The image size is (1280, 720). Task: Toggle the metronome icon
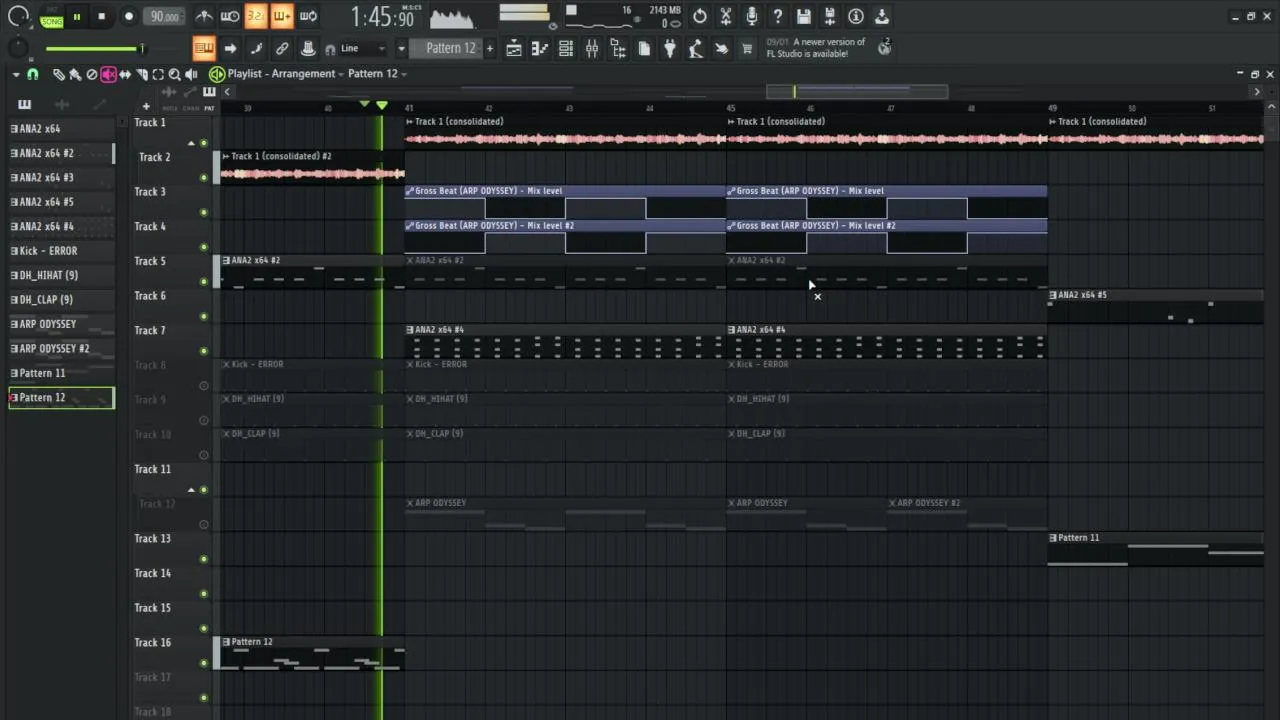204,16
